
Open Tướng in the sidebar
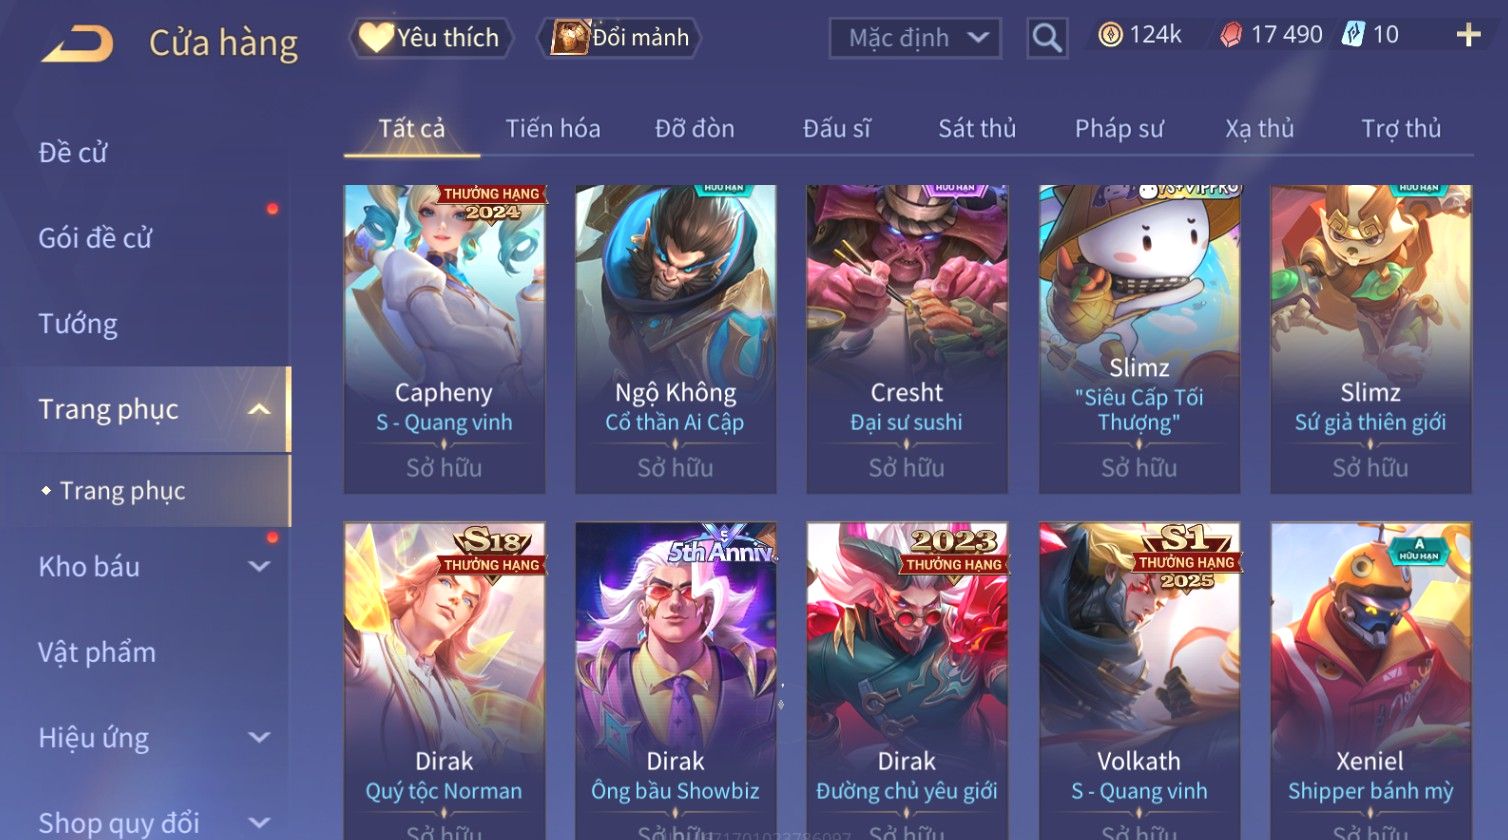(78, 324)
